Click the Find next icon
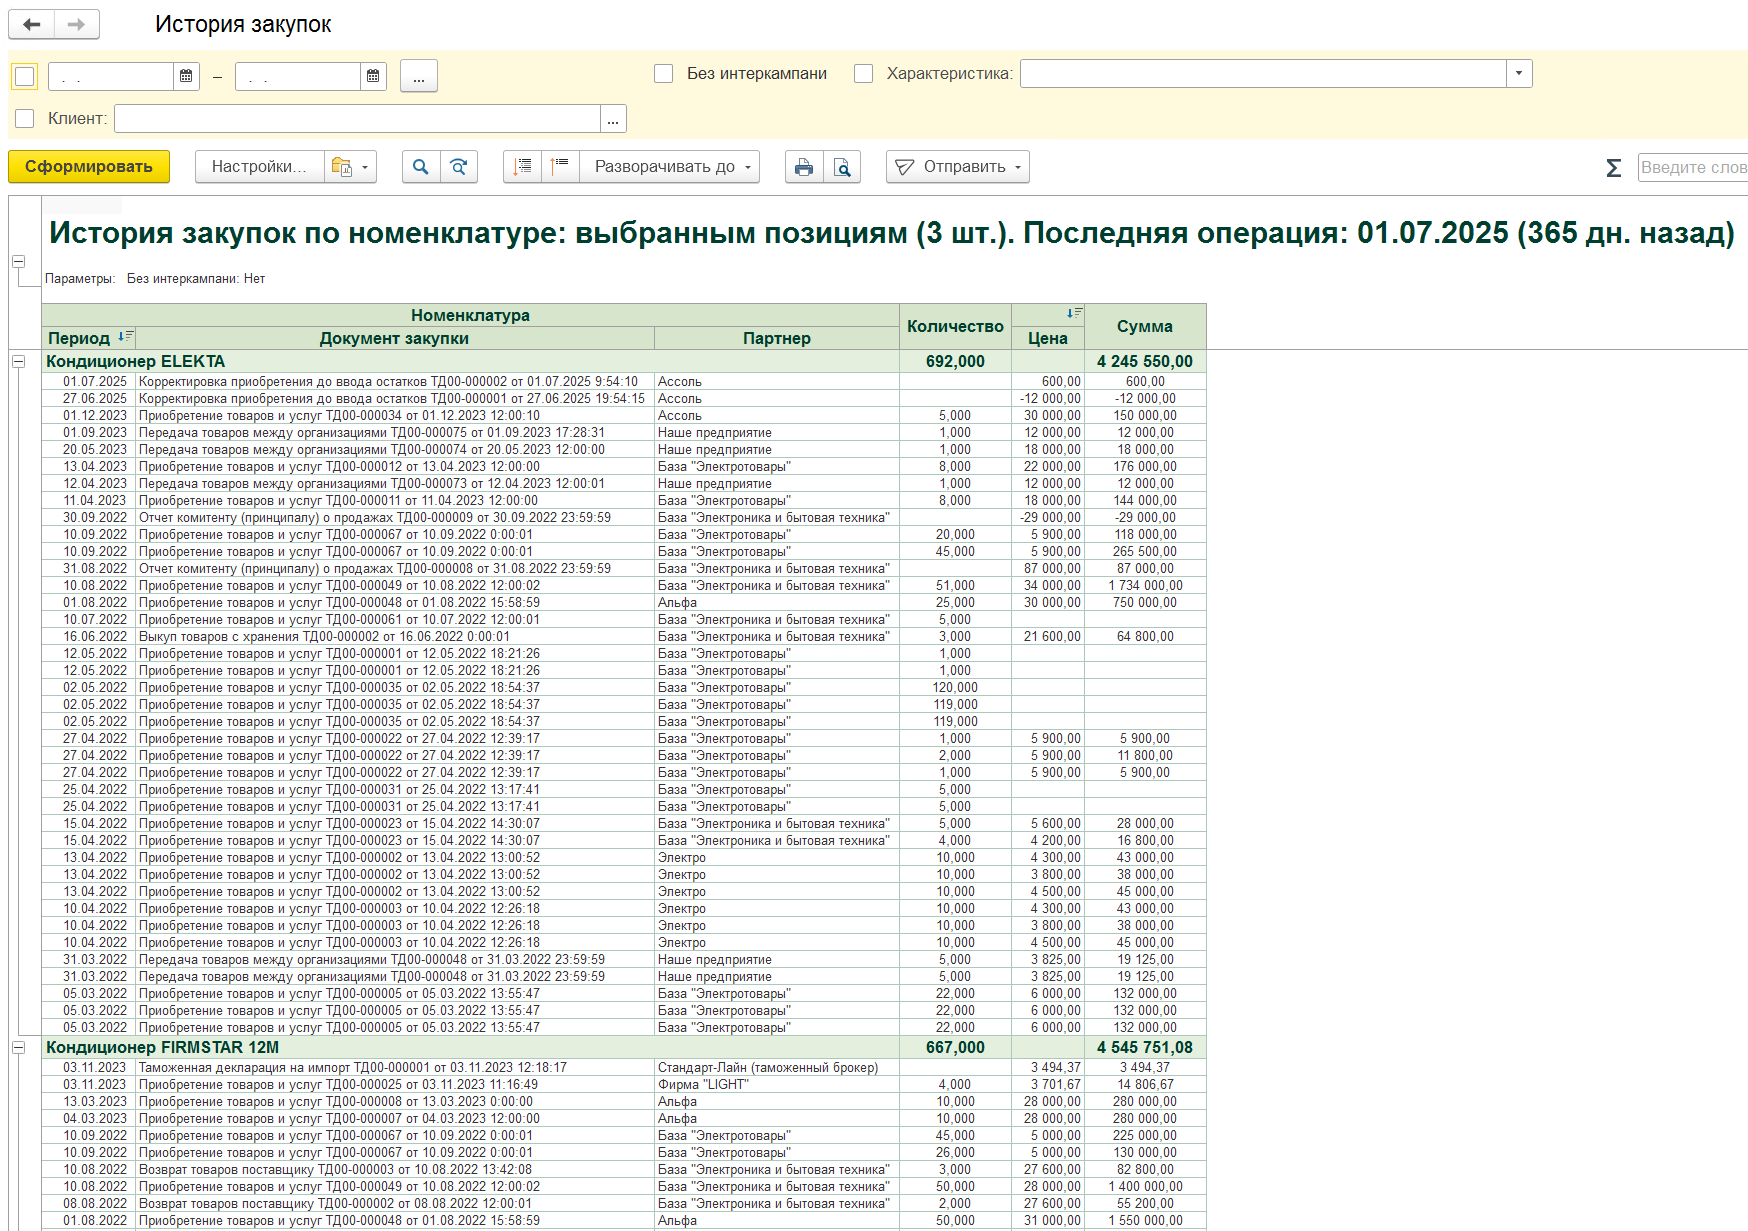1748x1231 pixels. [x=459, y=167]
